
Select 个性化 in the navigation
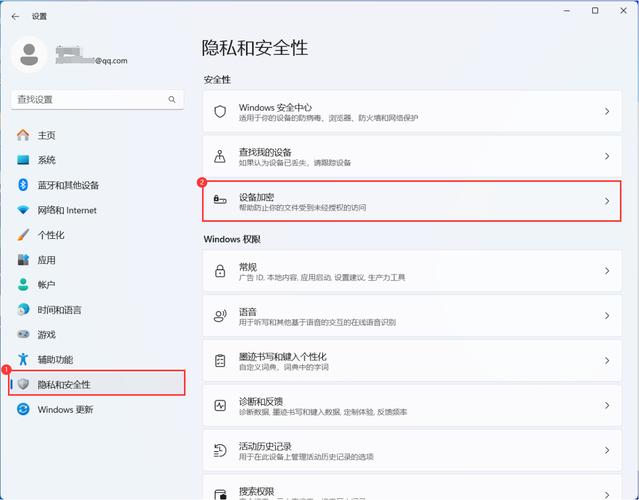point(97,235)
